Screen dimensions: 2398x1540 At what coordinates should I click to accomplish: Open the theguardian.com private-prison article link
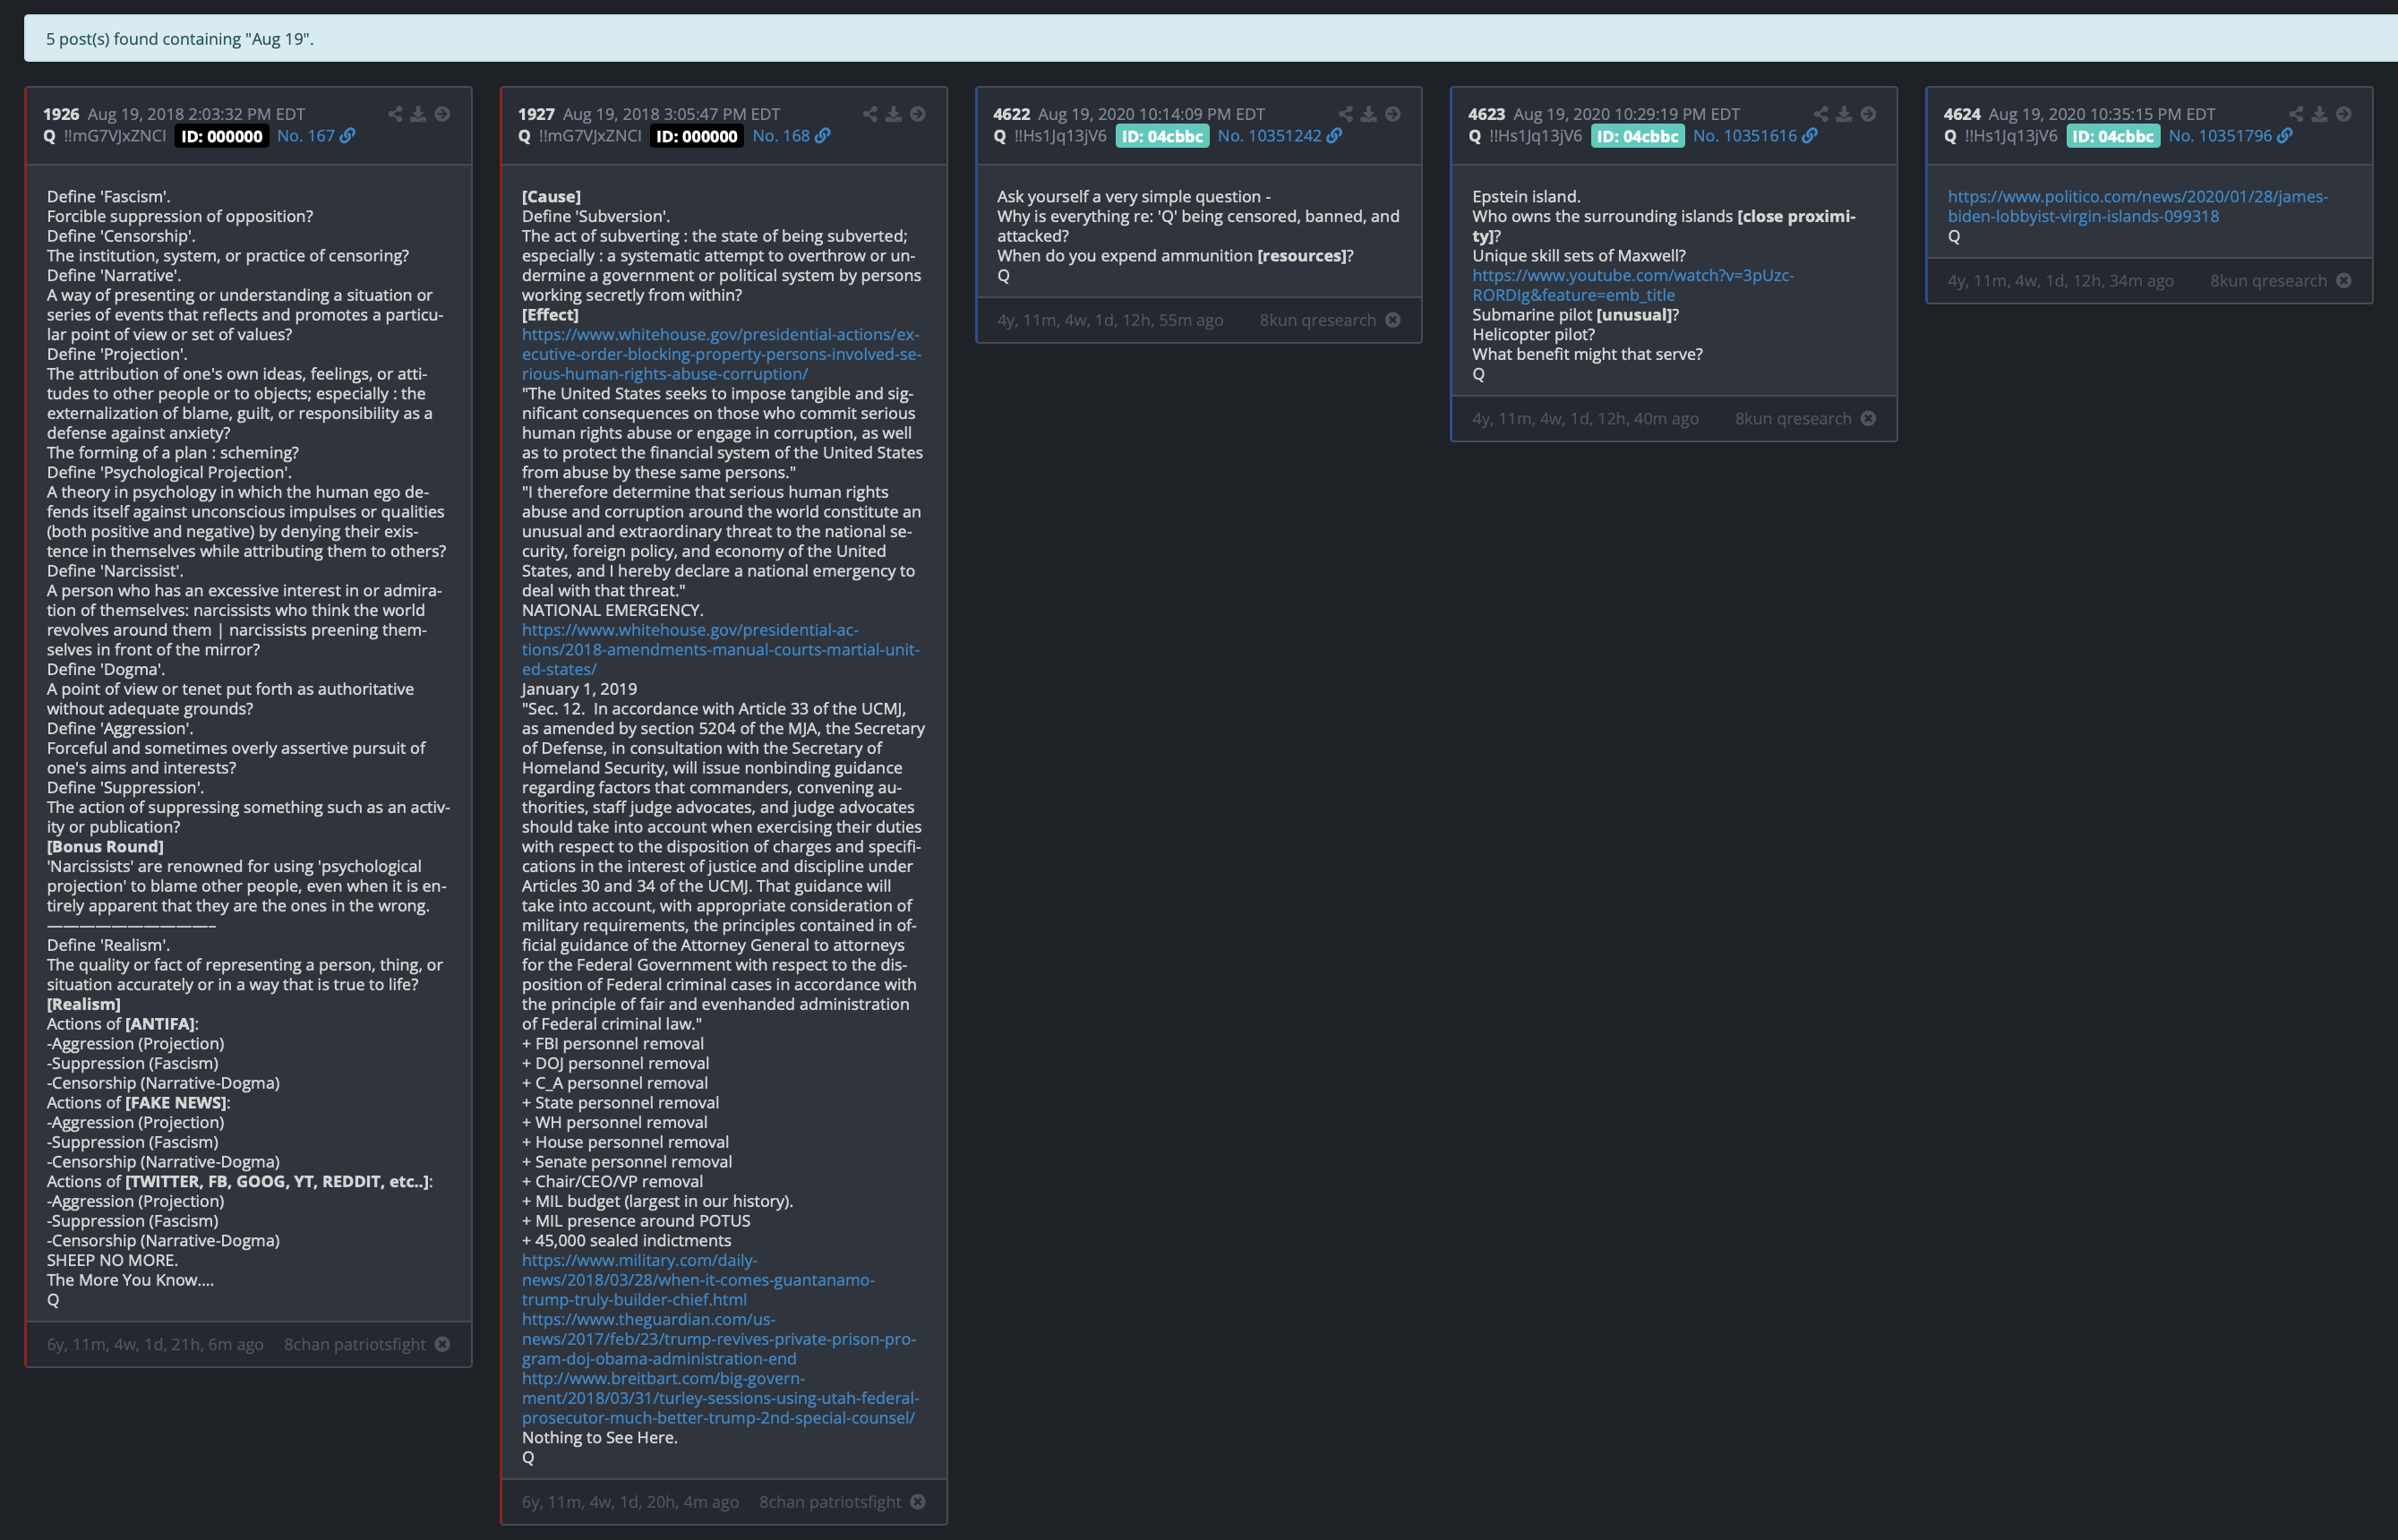pyautogui.click(x=718, y=1339)
